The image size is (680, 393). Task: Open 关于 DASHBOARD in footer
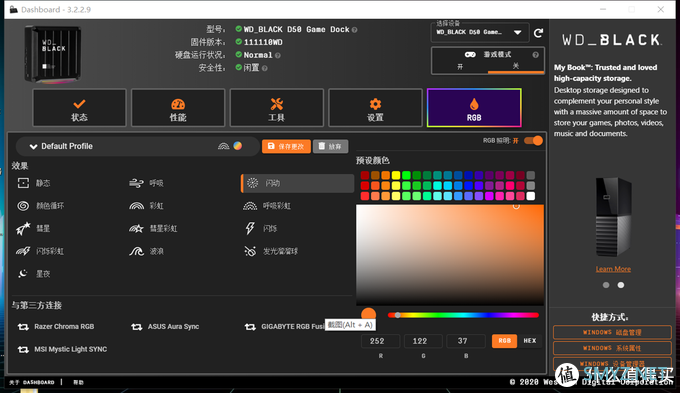pyautogui.click(x=32, y=383)
